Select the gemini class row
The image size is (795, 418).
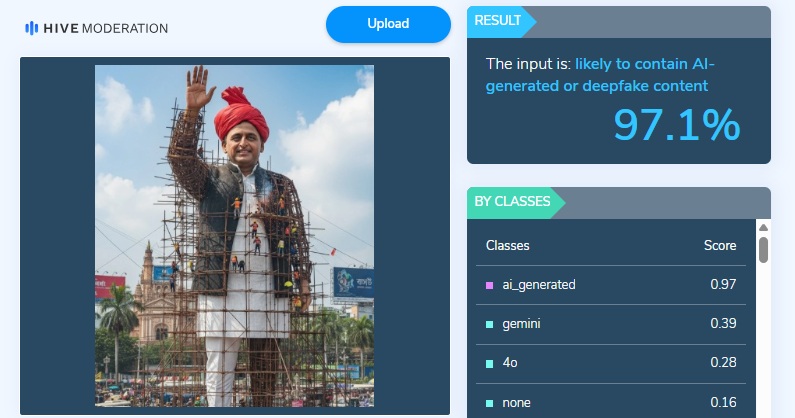tap(611, 324)
